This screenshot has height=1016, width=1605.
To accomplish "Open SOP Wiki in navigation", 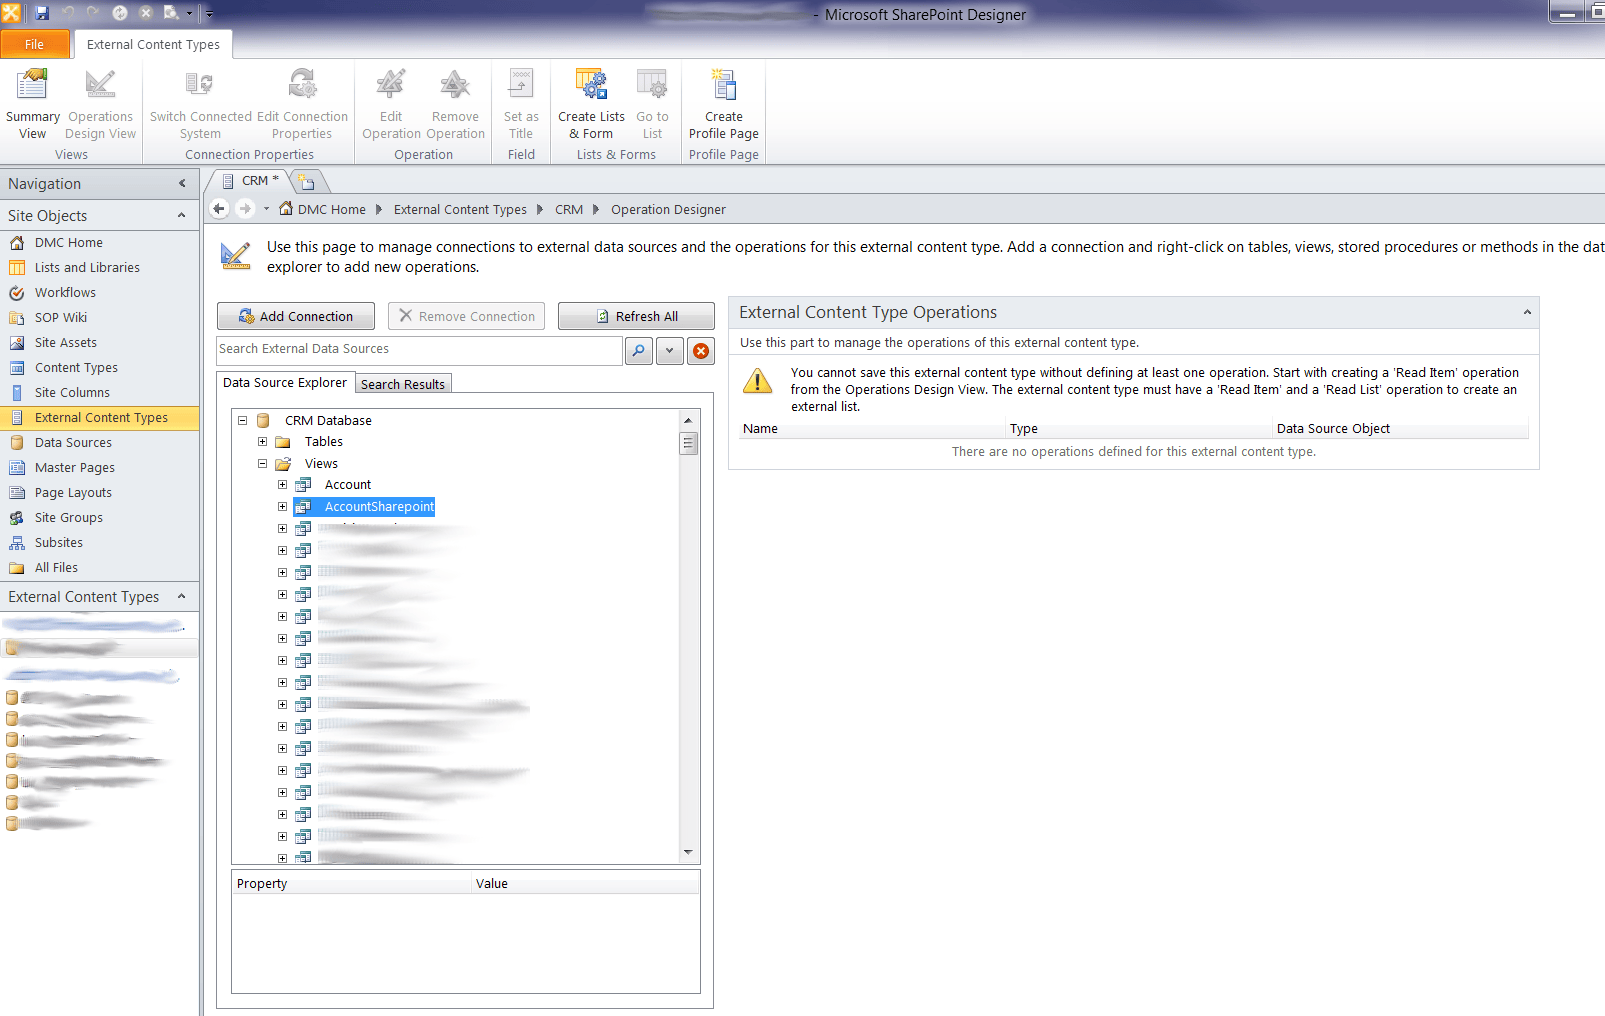I will 61,318.
